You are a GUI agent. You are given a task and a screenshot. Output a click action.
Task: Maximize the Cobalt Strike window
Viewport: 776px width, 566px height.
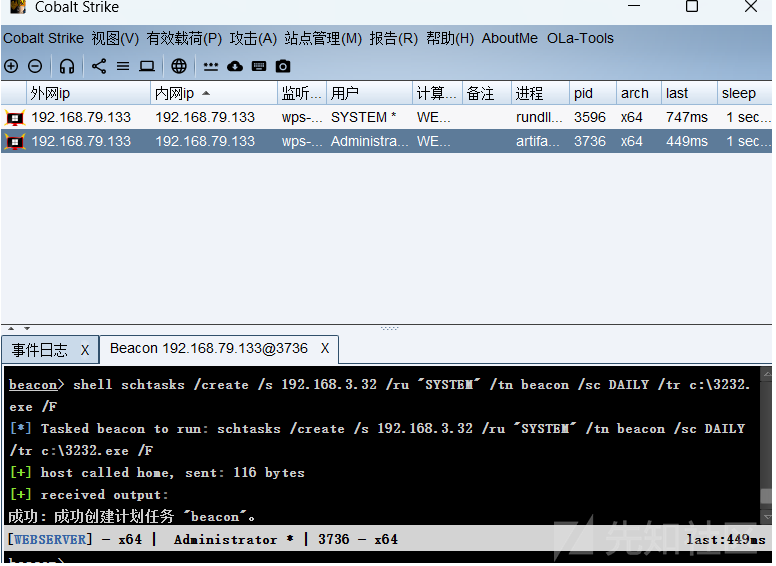pos(692,6)
